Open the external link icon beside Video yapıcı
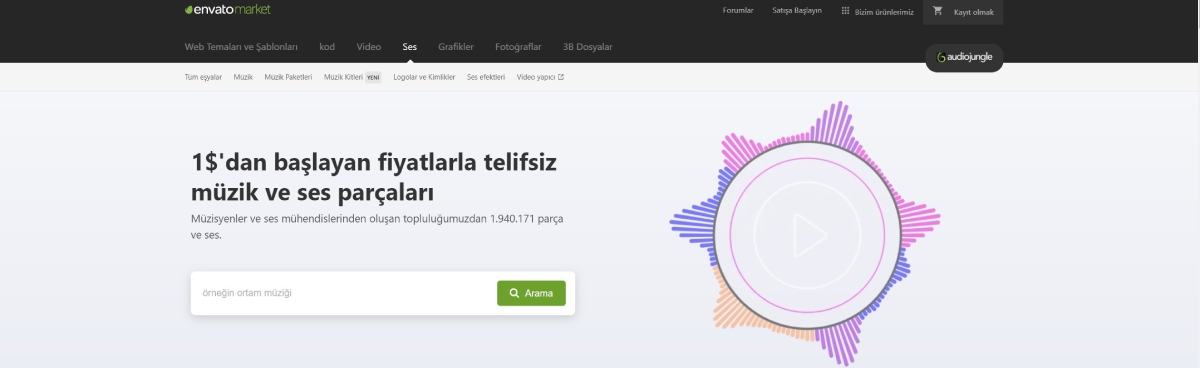The image size is (1200, 368). pos(560,77)
